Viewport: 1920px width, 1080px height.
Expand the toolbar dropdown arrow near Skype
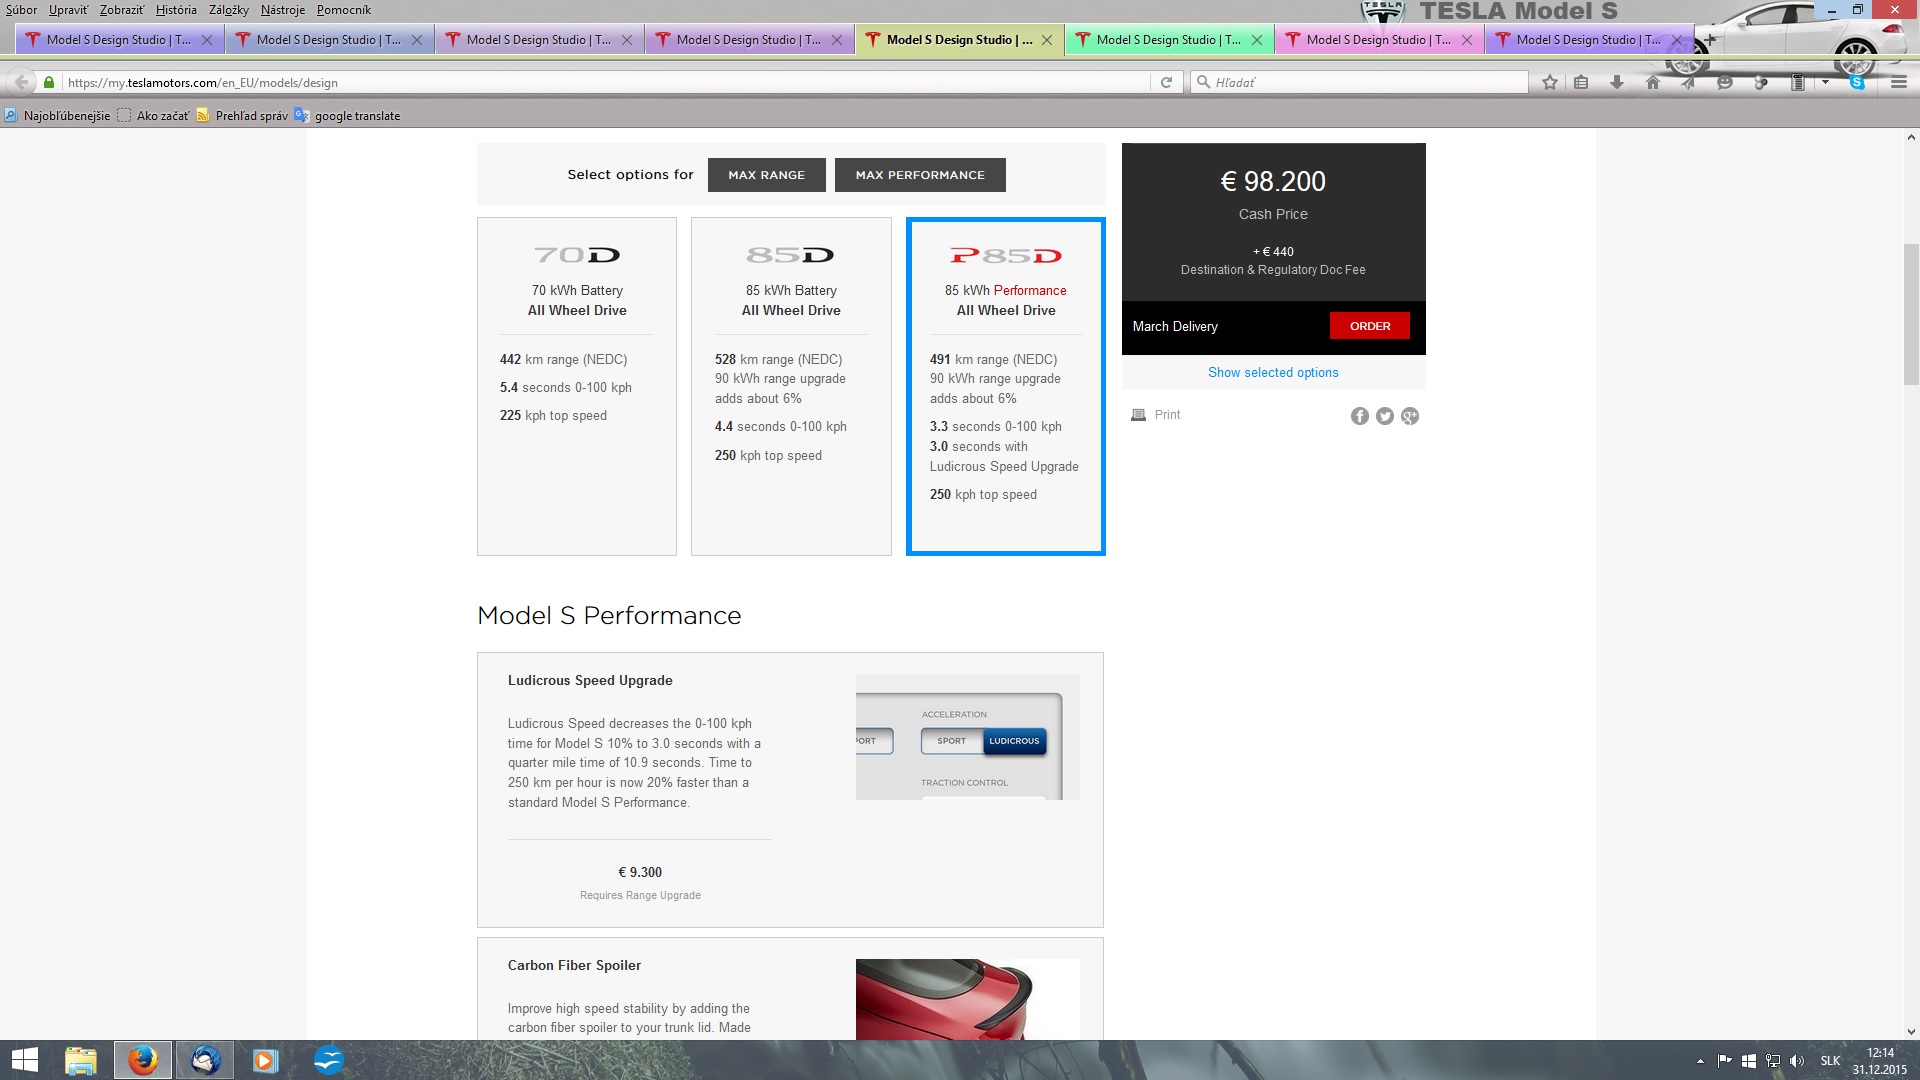(1826, 82)
